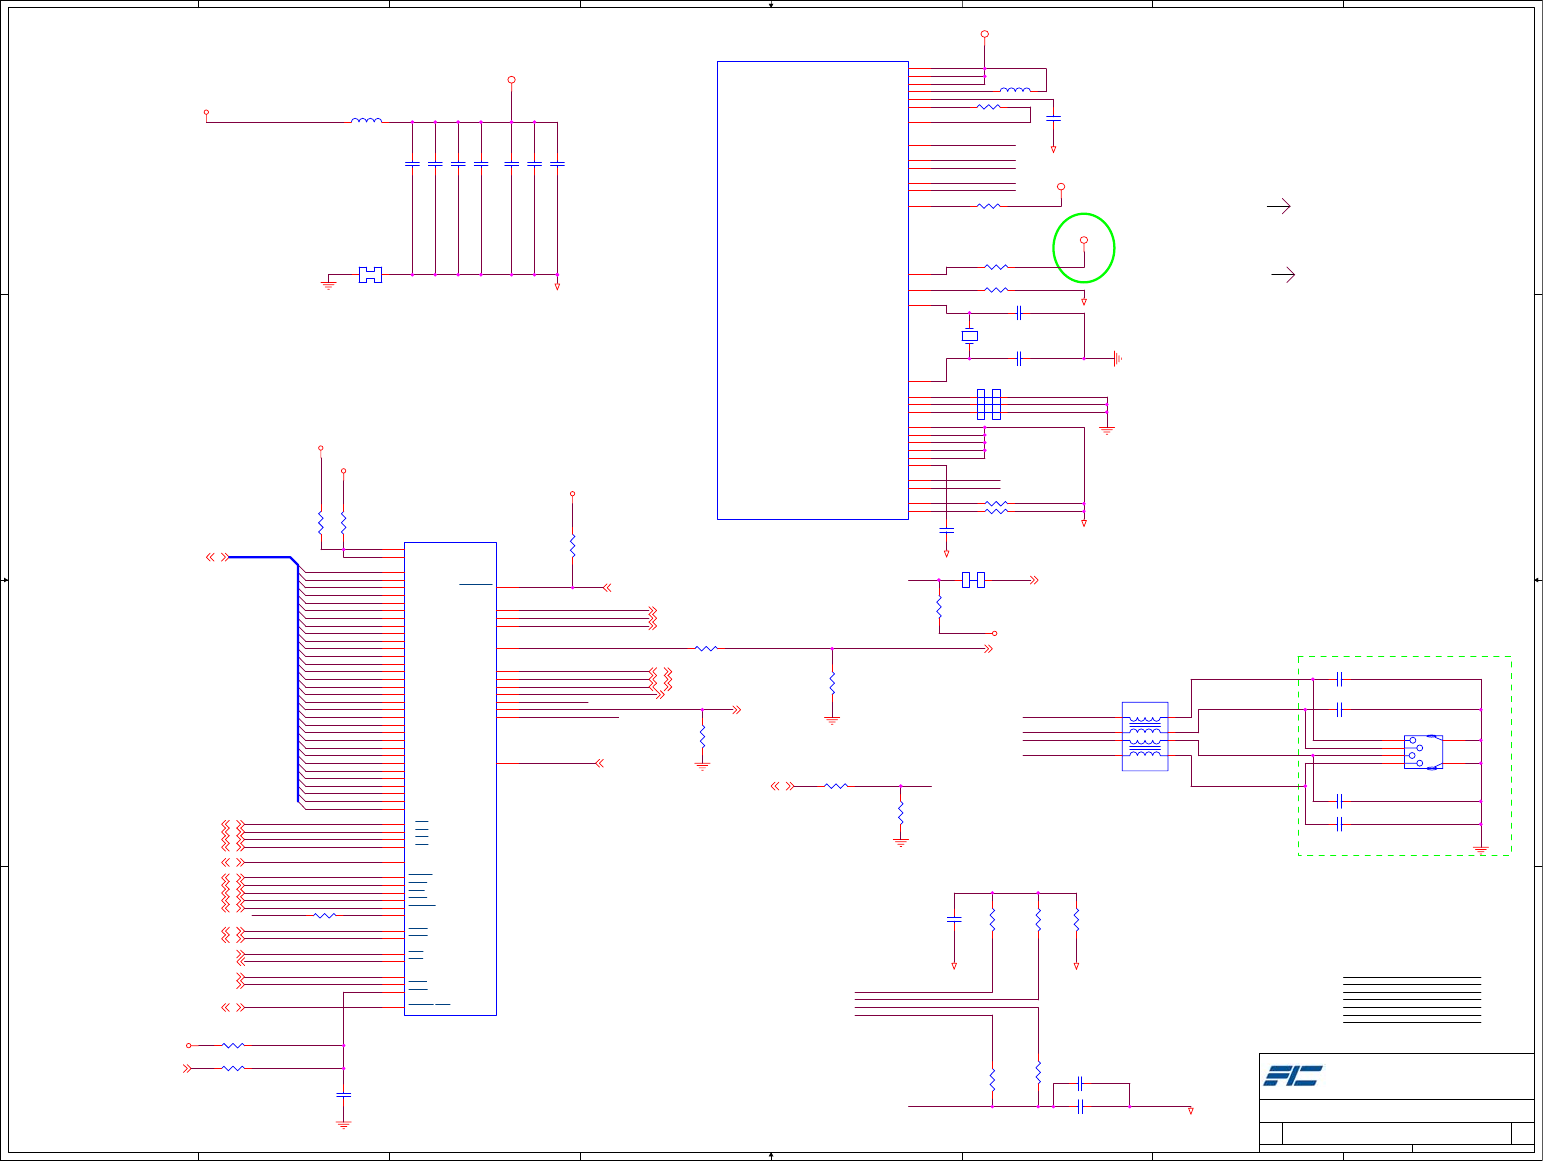
Task: Pick the inductor feeding the seven-capacitor bank
Action: click(366, 121)
